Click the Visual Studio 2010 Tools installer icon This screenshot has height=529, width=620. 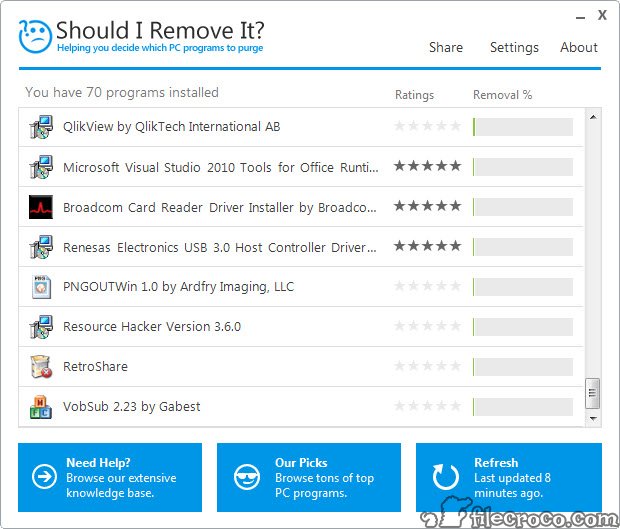coord(41,167)
